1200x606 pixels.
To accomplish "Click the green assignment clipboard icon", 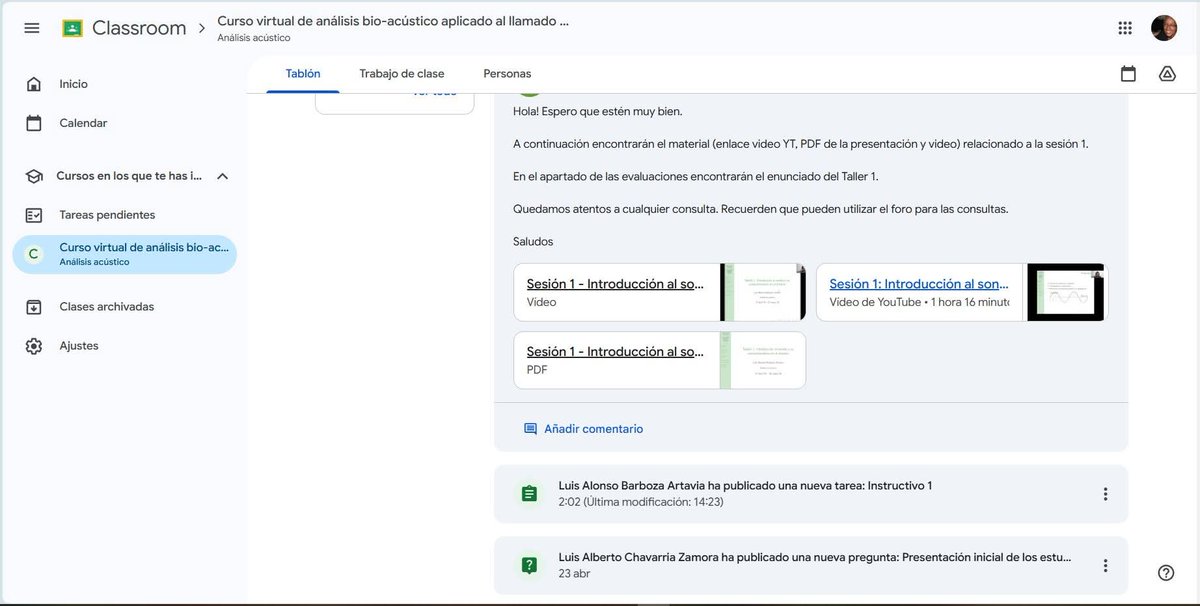I will point(529,494).
